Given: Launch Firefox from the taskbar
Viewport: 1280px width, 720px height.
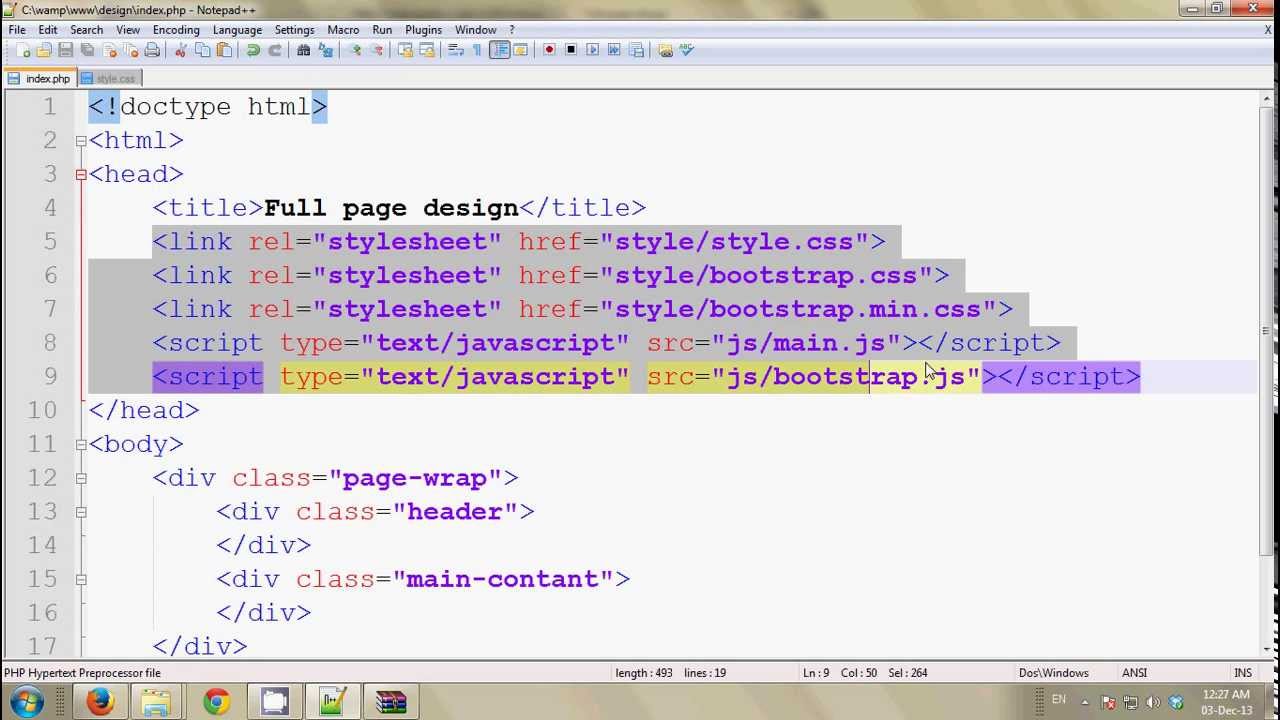Looking at the screenshot, I should [x=100, y=702].
